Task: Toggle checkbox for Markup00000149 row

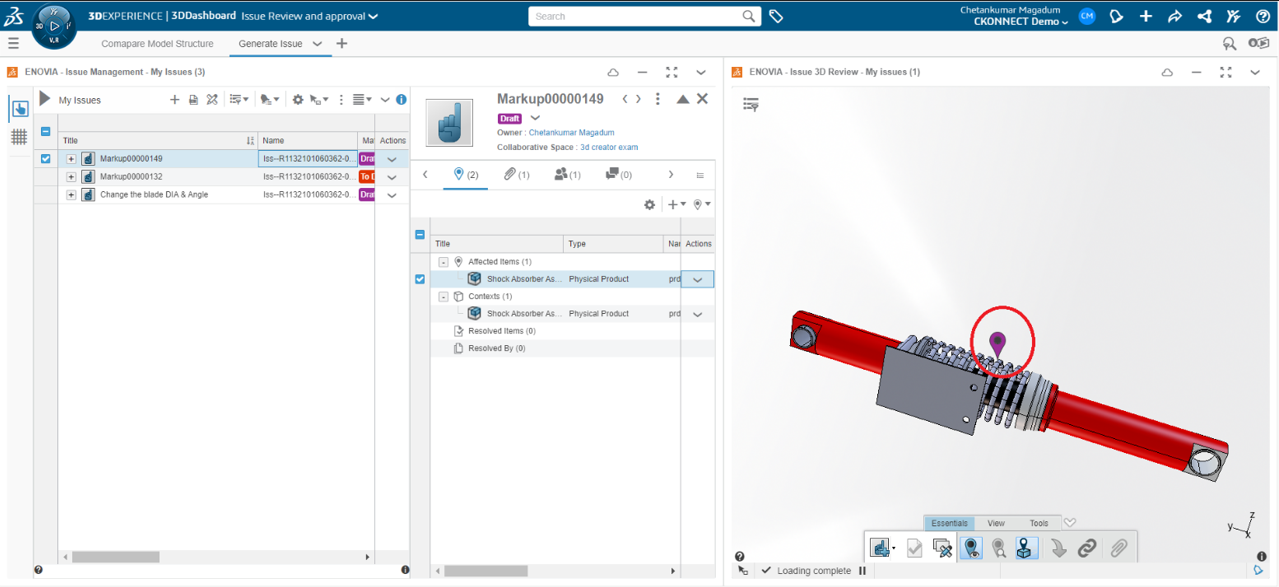Action: click(x=45, y=158)
